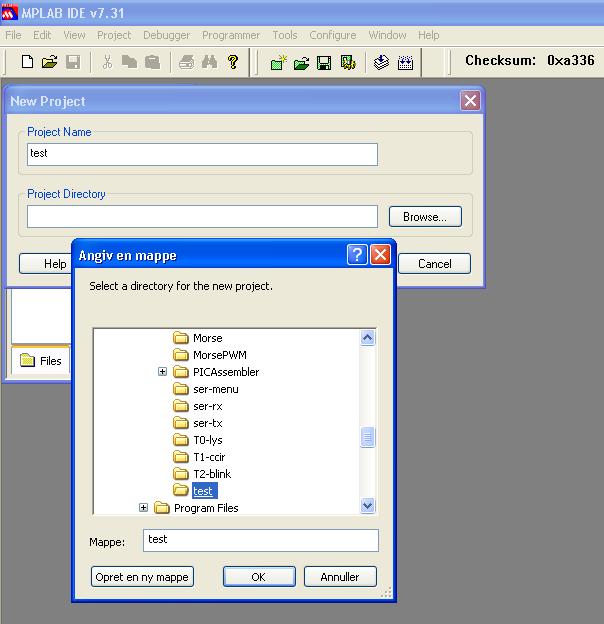
Task: Select the ser-rx folder
Action: tap(198, 406)
